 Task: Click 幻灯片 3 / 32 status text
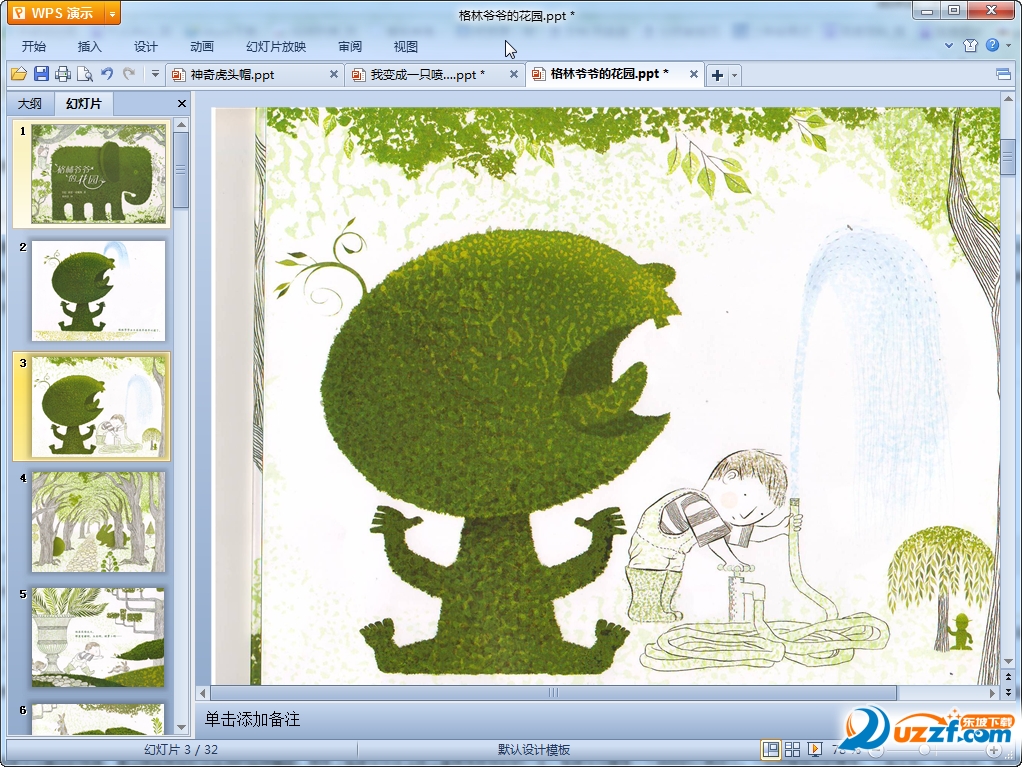pos(181,749)
